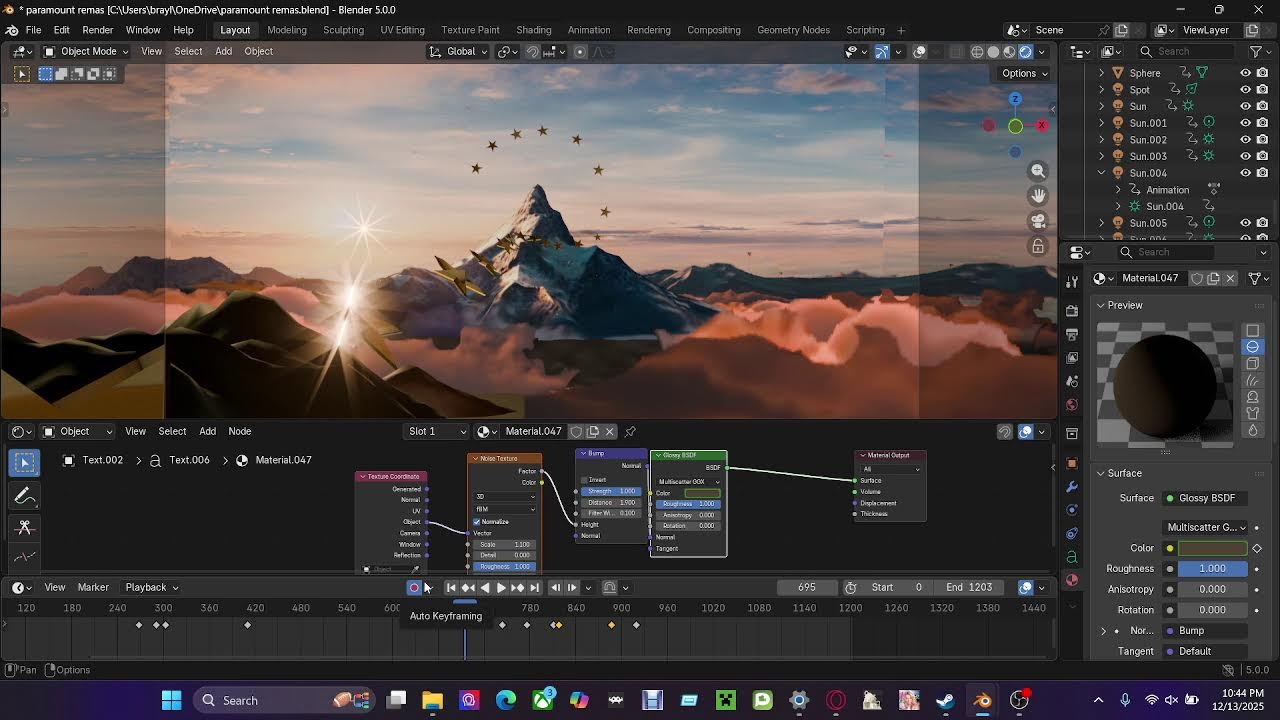Open the File menu
1280x720 pixels.
33,30
